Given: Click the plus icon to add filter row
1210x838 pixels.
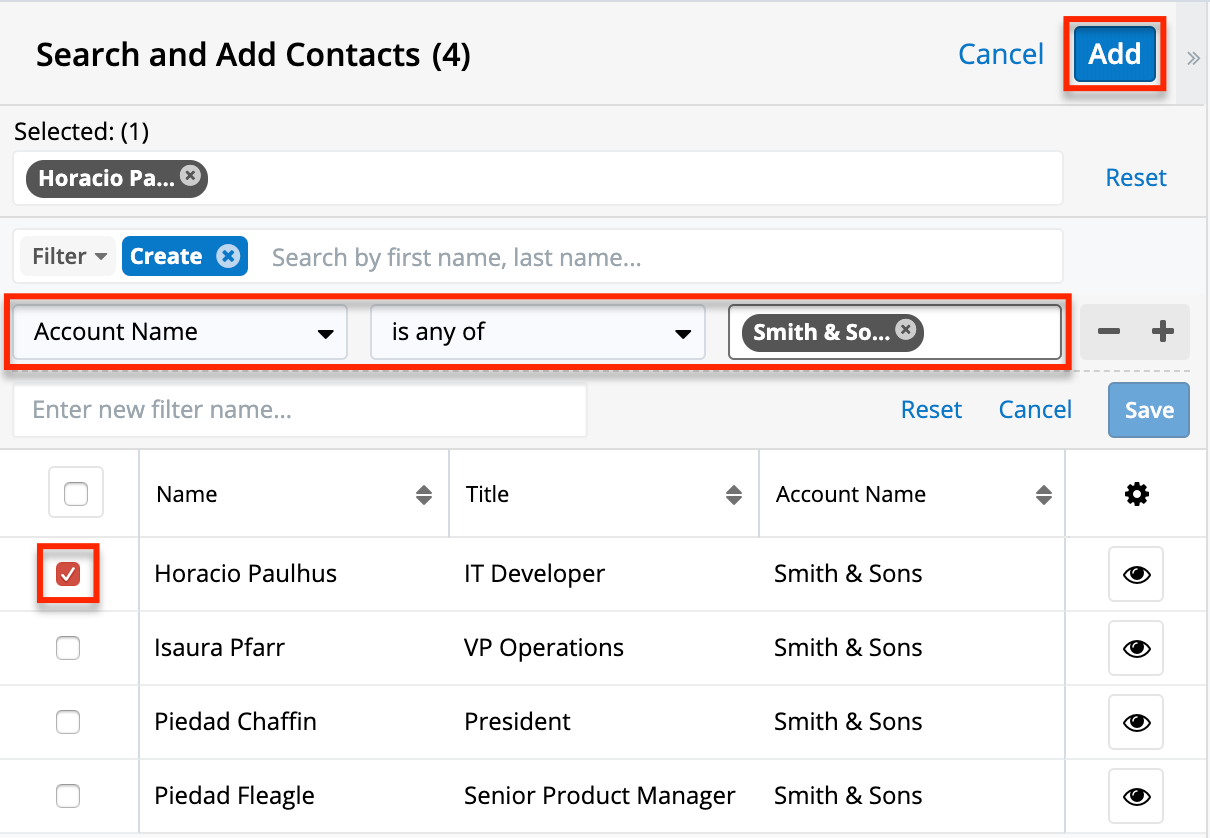Looking at the screenshot, I should tap(1162, 333).
